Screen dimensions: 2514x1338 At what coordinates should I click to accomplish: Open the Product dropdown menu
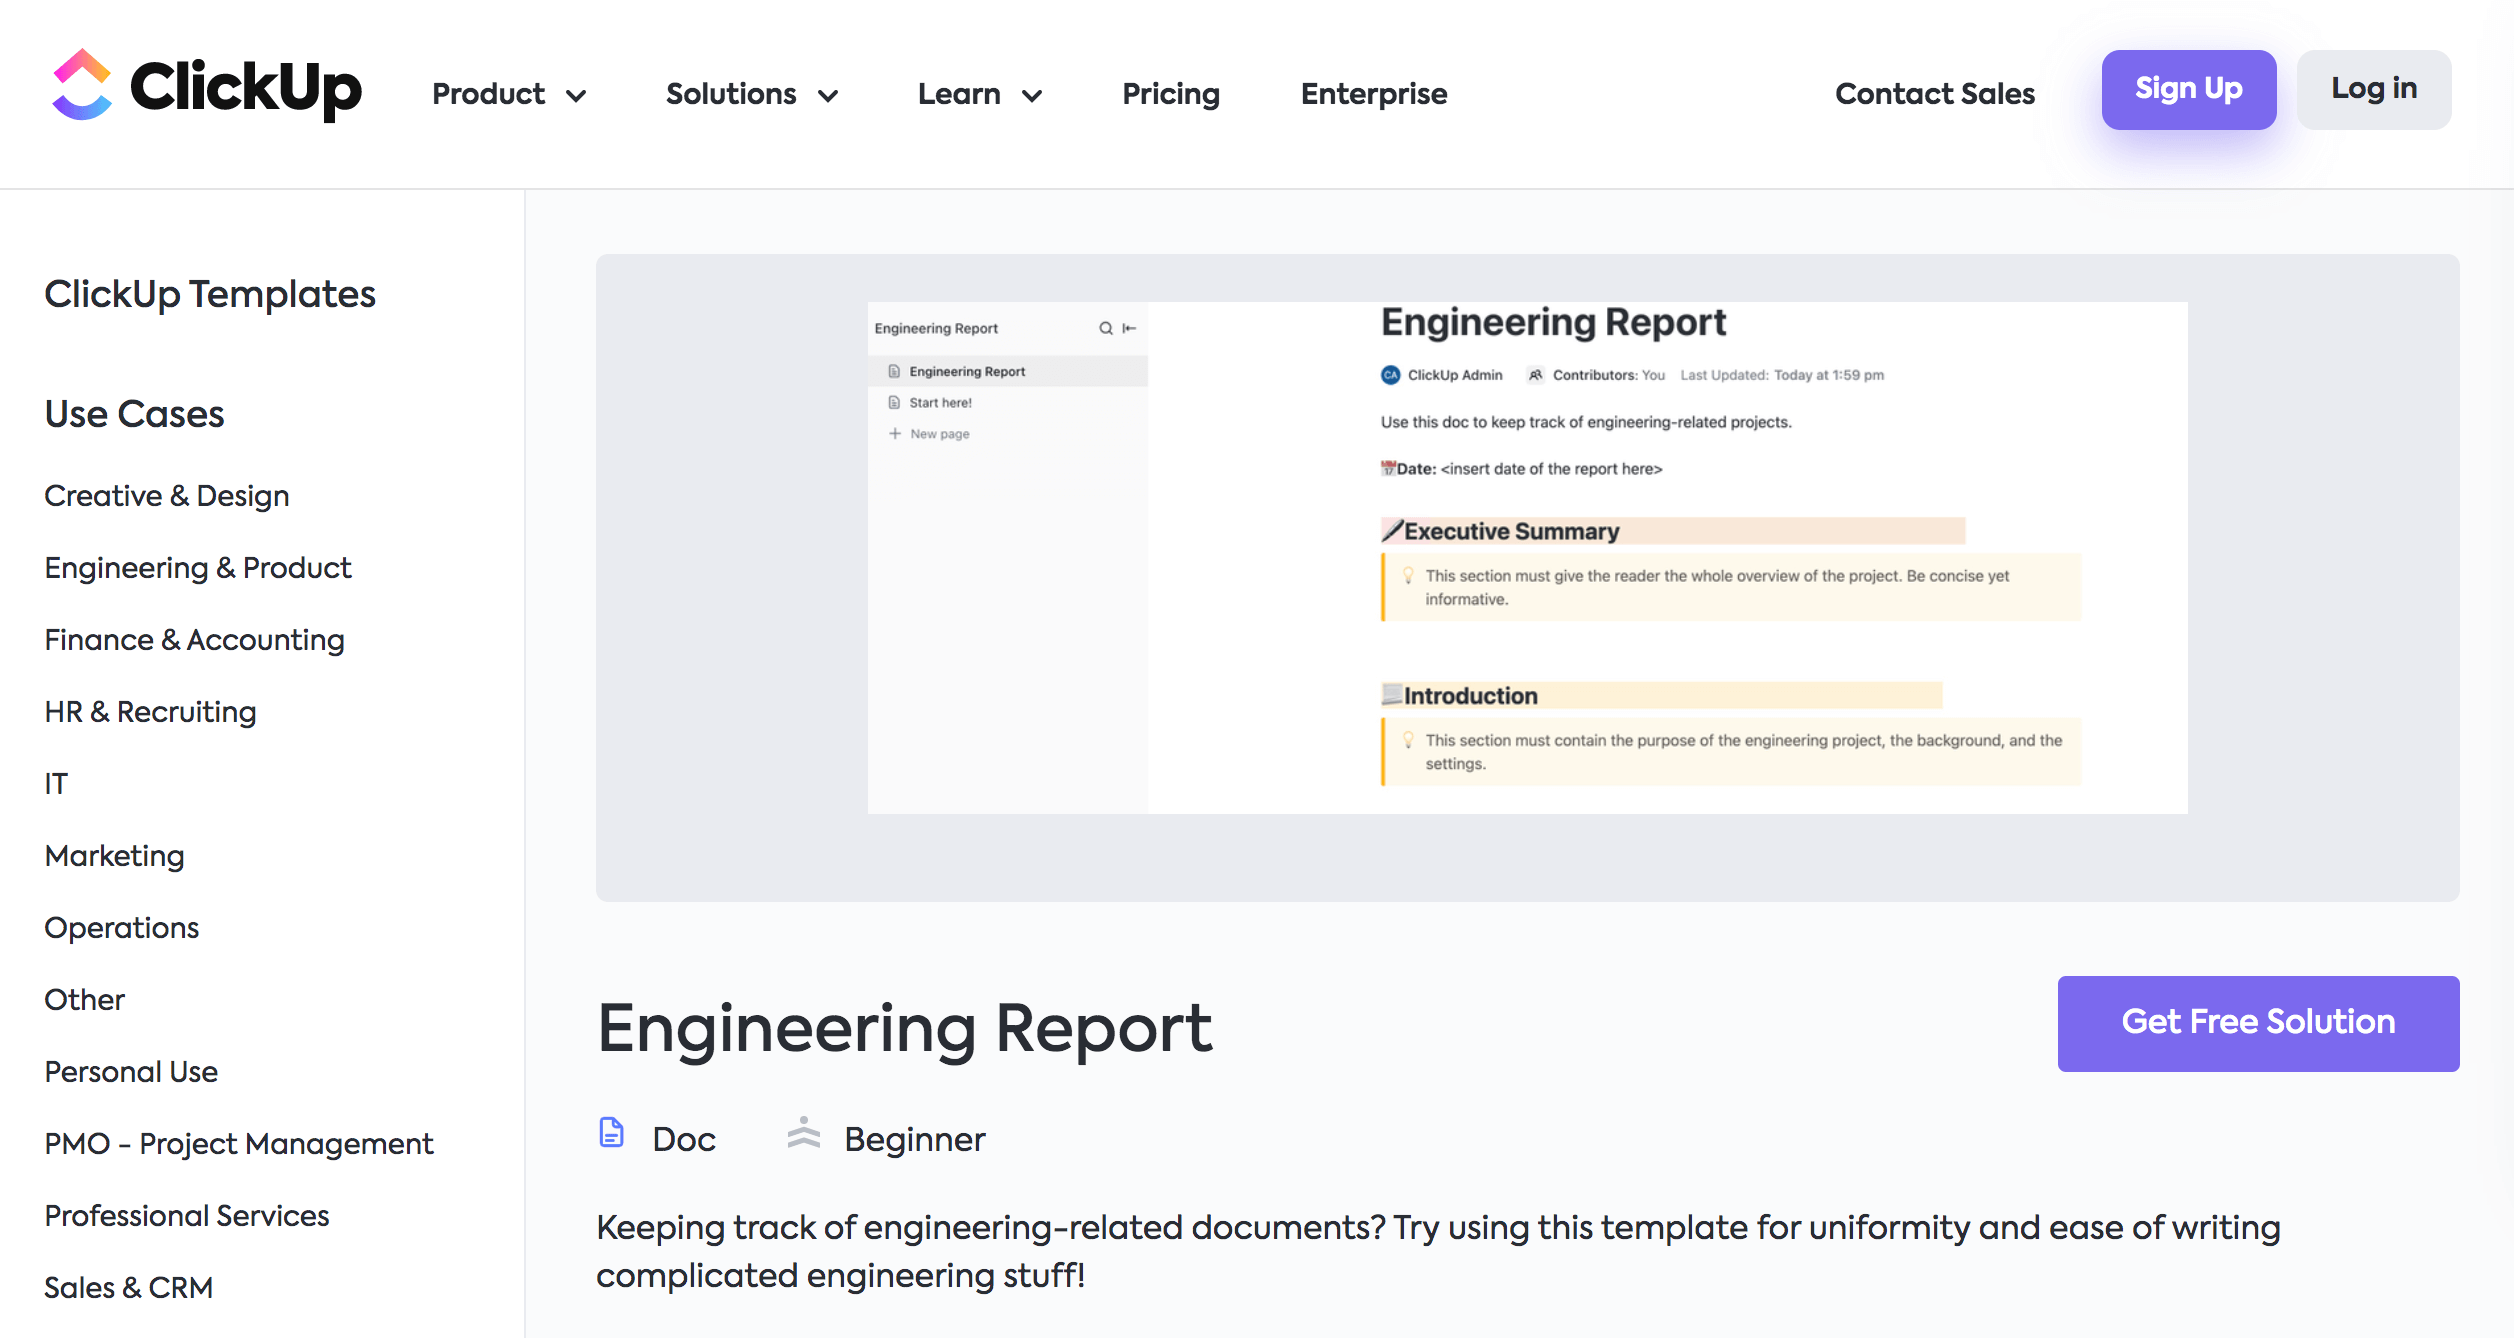pos(509,93)
